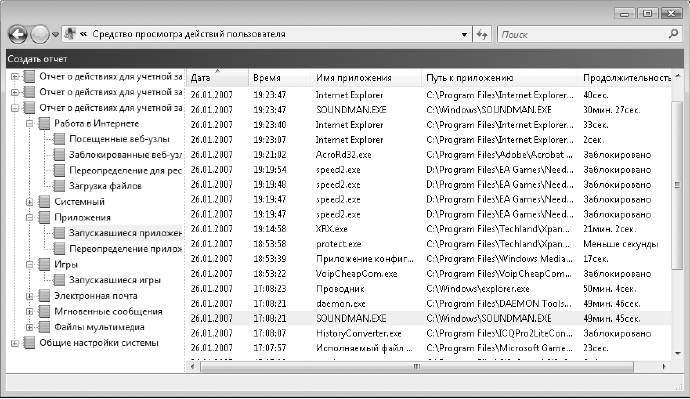The image size is (690, 399).
Task: Open the recent pages dropdown arrow
Action: pyautogui.click(x=55, y=34)
